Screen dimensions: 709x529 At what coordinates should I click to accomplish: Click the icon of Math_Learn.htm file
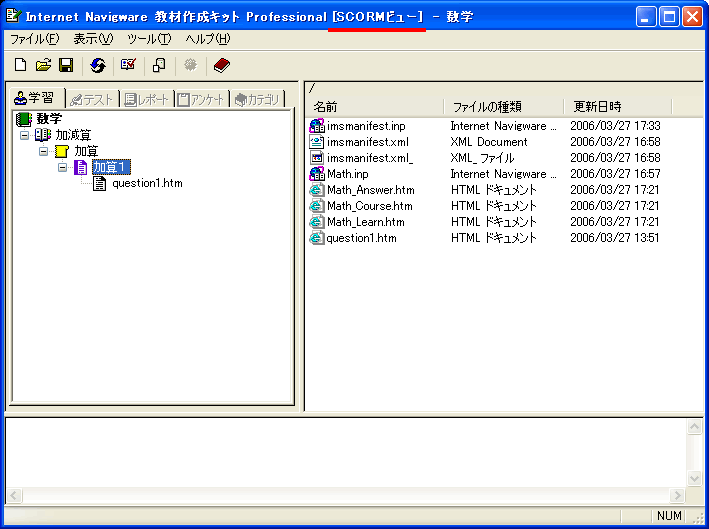(317, 222)
